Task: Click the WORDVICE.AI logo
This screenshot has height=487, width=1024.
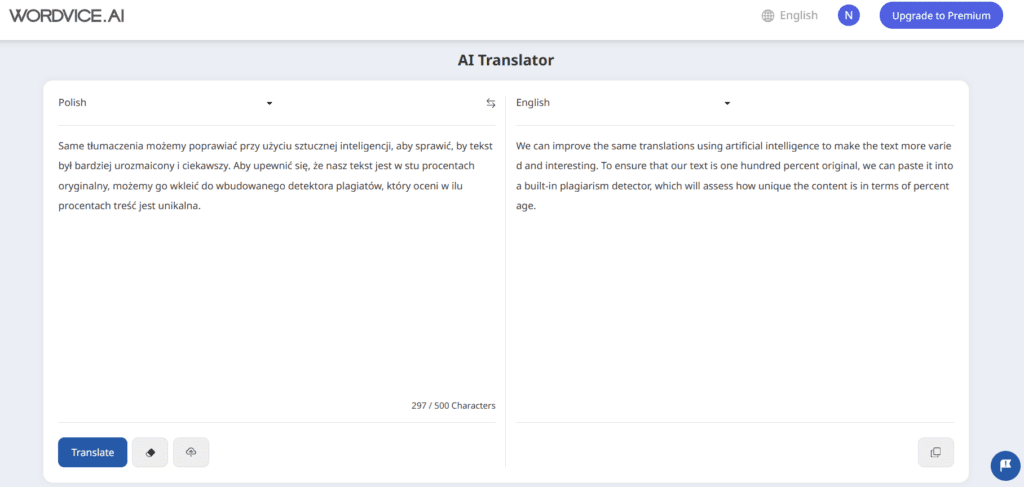Action: 67,16
